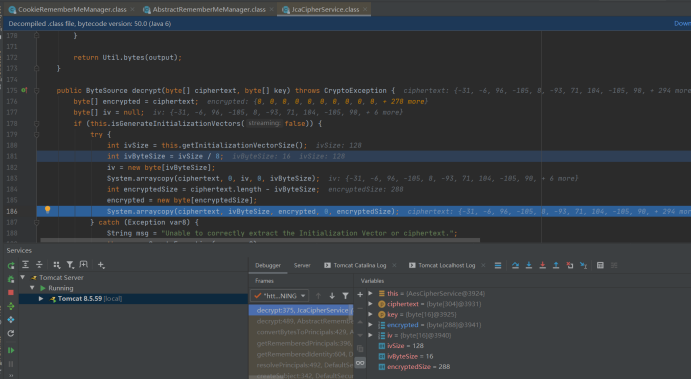The width and height of the screenshot is (692, 379).
Task: Stop the running Tomcat server, red square
Action: [11, 293]
